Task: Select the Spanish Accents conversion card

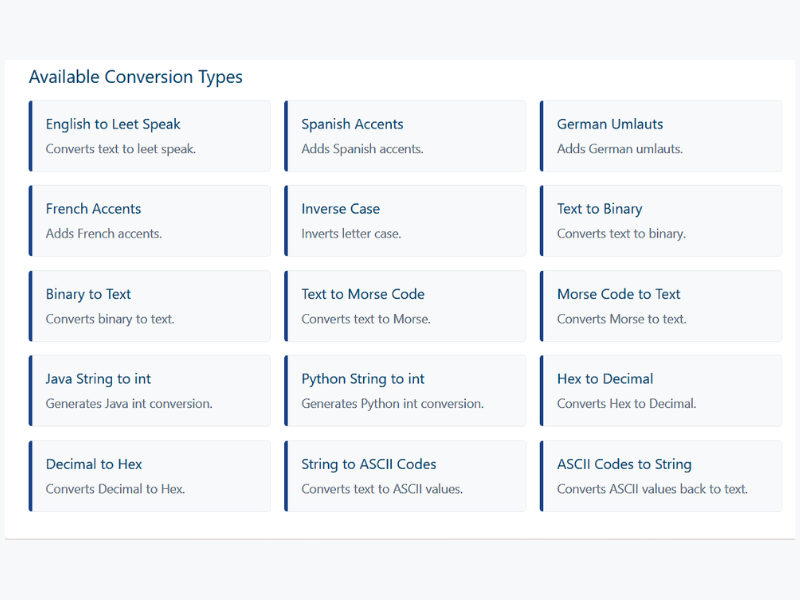Action: coord(405,136)
